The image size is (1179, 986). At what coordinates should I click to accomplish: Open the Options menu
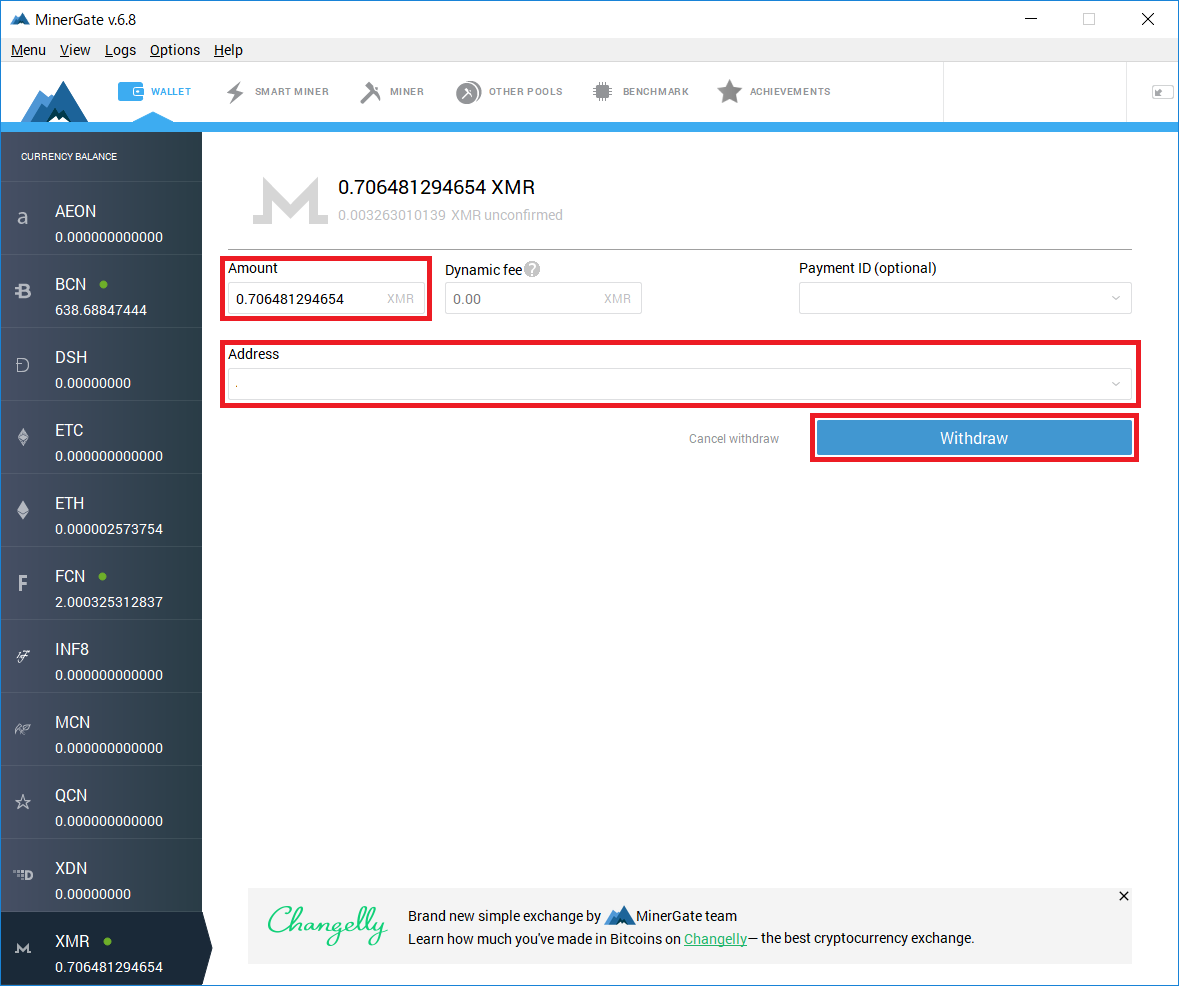tap(174, 50)
